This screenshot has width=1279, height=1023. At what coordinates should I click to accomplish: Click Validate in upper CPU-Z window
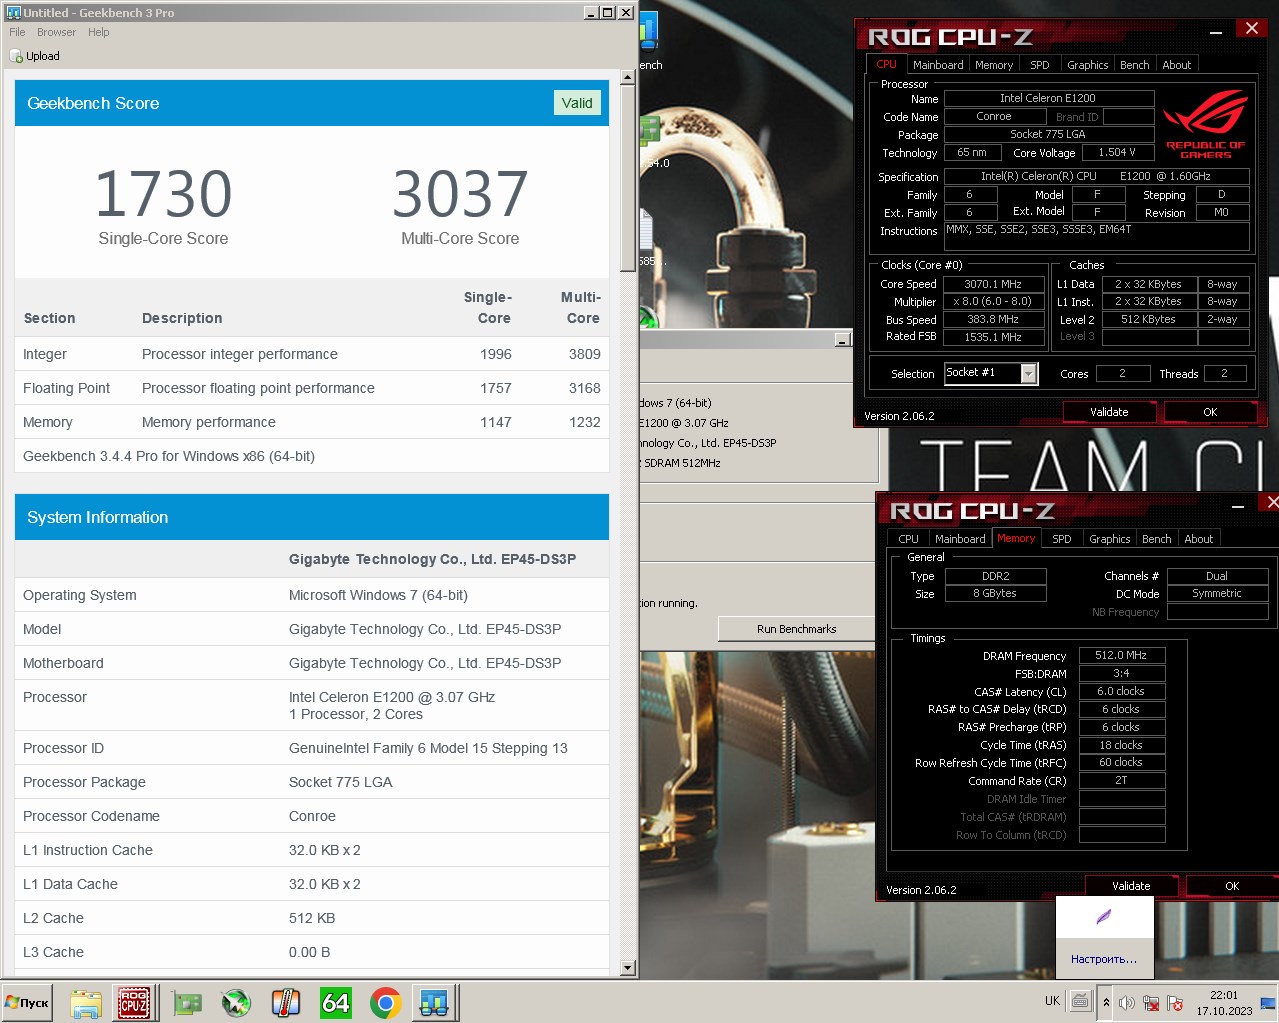[x=1109, y=412]
